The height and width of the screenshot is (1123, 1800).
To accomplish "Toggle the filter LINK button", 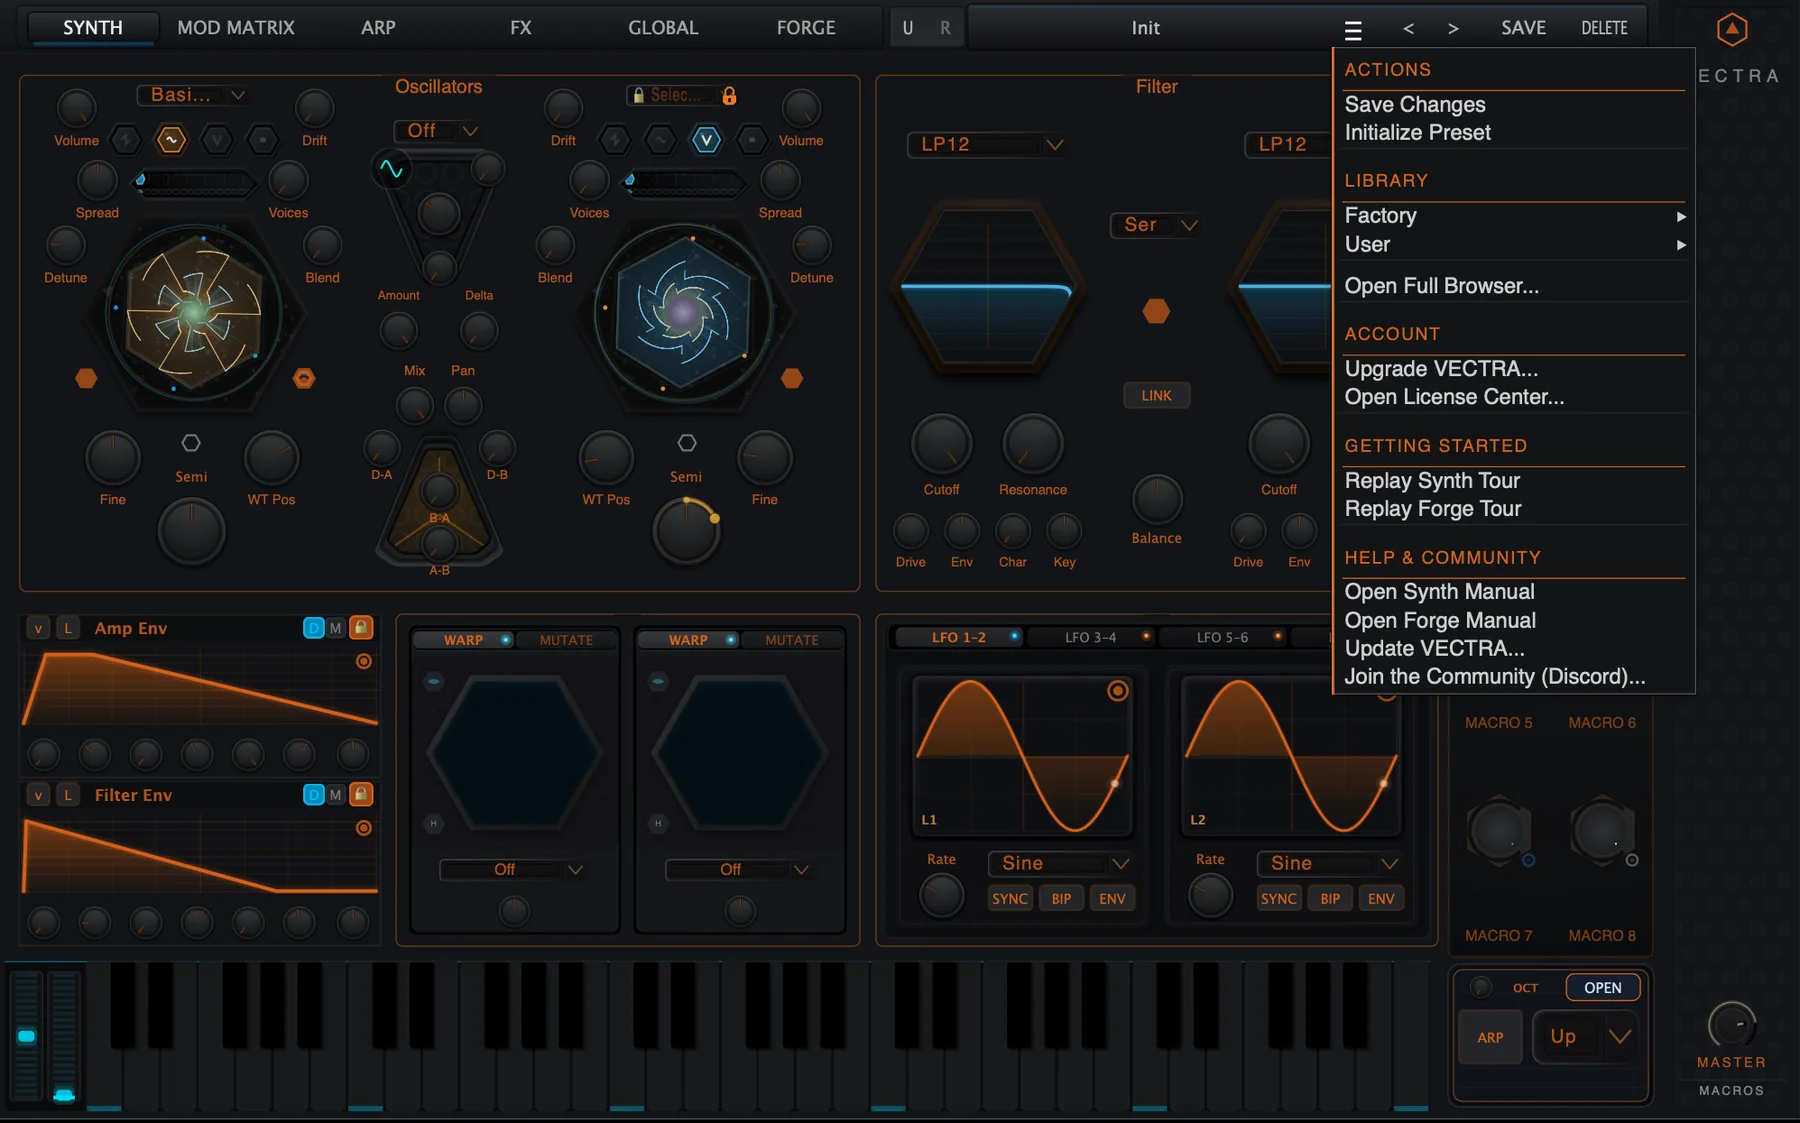I will tap(1156, 395).
